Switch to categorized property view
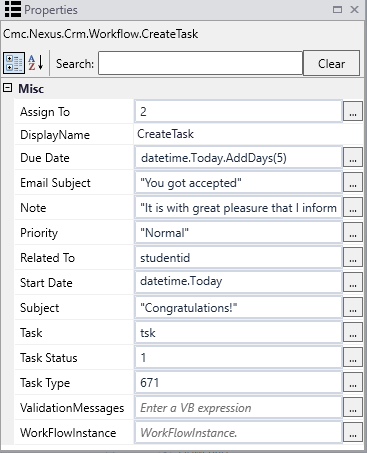 pyautogui.click(x=14, y=63)
